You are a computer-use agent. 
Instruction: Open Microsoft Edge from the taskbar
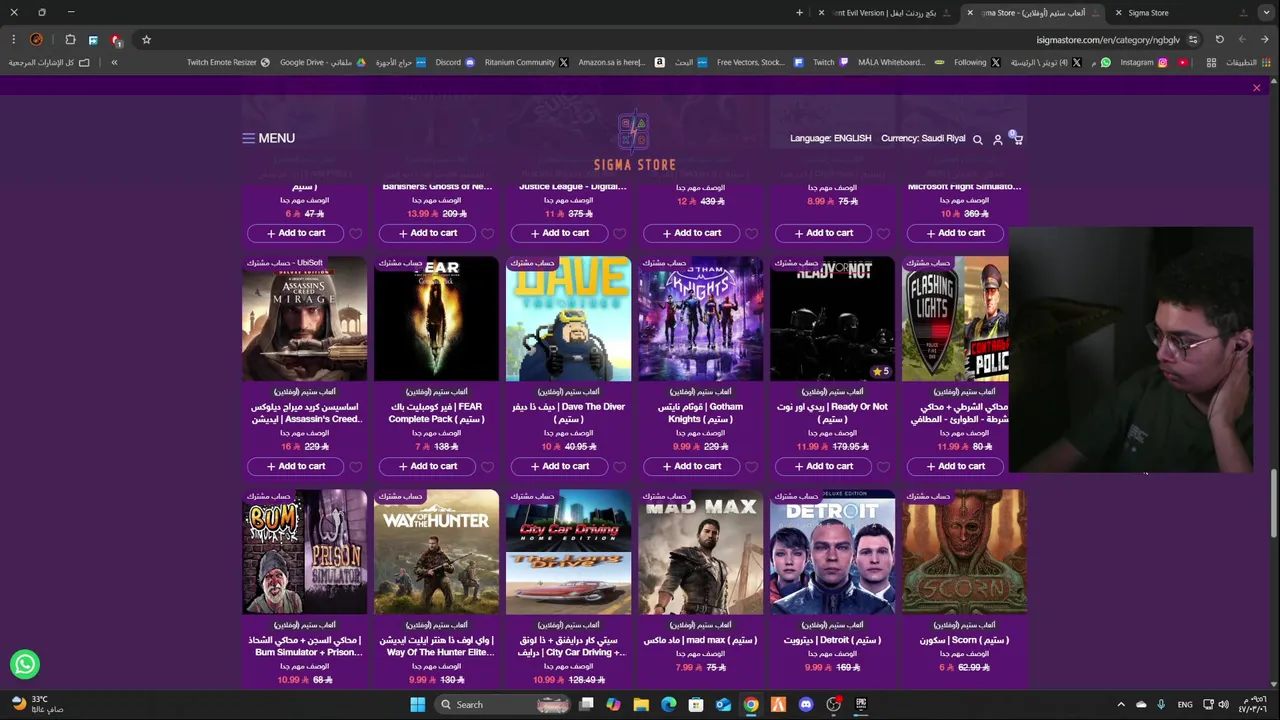pos(668,705)
